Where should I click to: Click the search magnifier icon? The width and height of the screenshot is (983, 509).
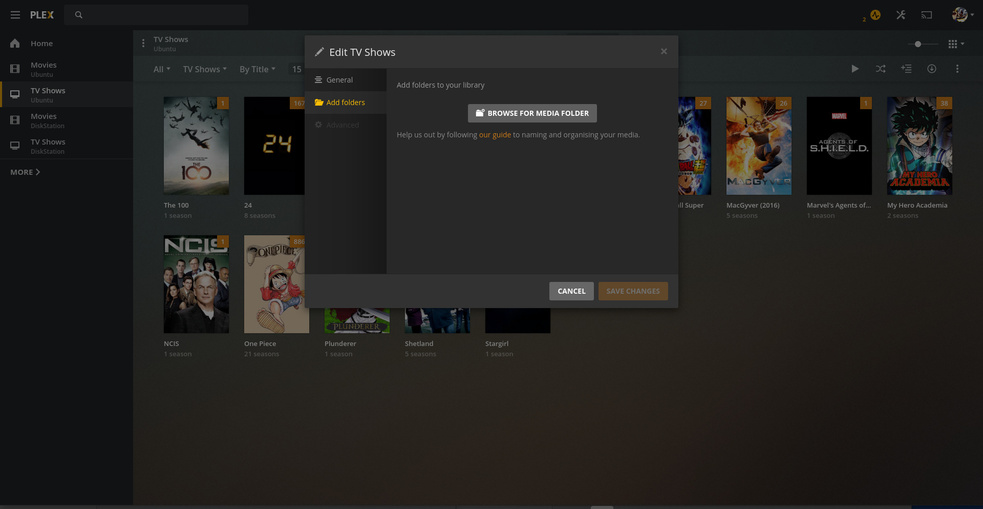click(x=78, y=15)
